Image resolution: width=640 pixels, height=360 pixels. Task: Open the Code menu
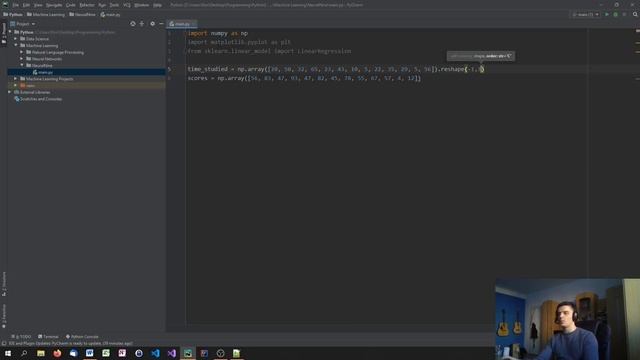click(x=71, y=5)
